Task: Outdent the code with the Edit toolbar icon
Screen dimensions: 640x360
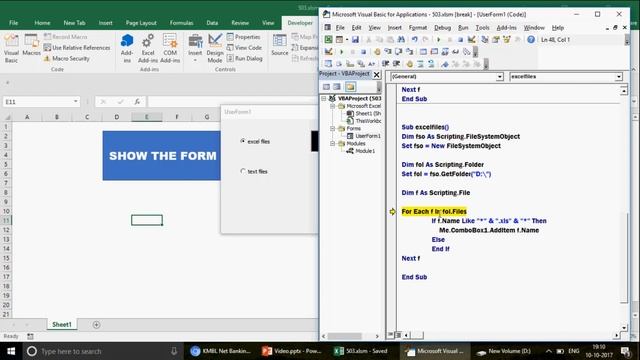Action: (396, 64)
